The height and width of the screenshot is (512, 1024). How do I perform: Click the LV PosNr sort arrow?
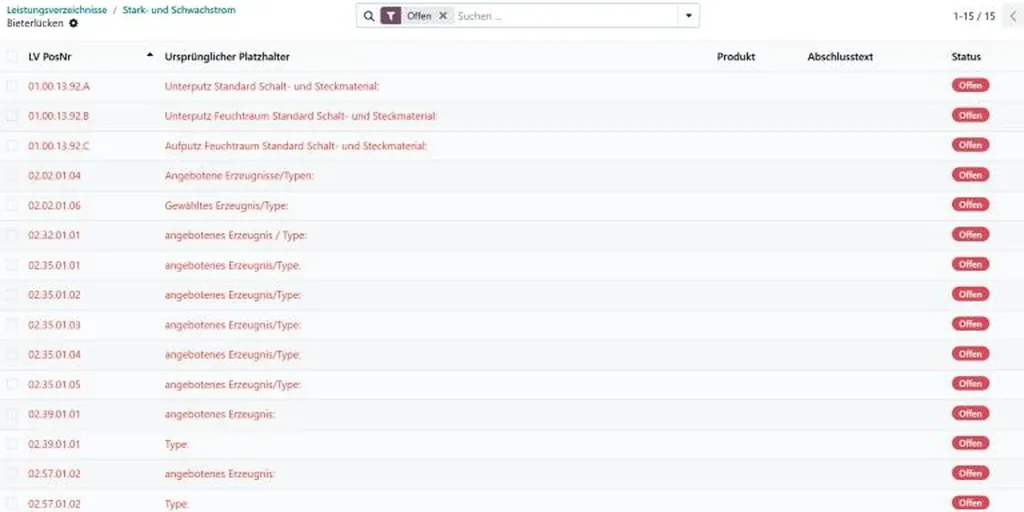click(150, 56)
